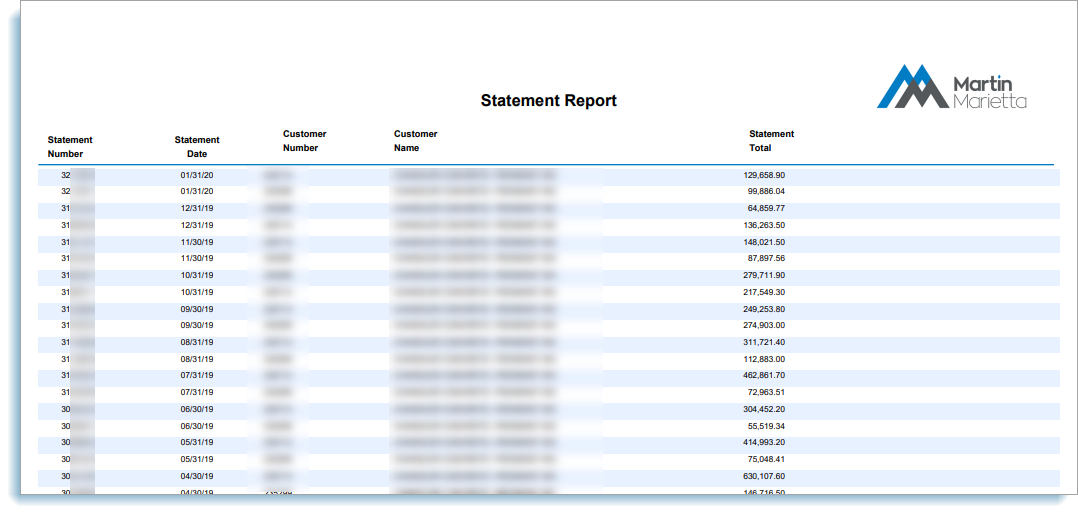Click the Martin Marietta logo

click(x=951, y=87)
